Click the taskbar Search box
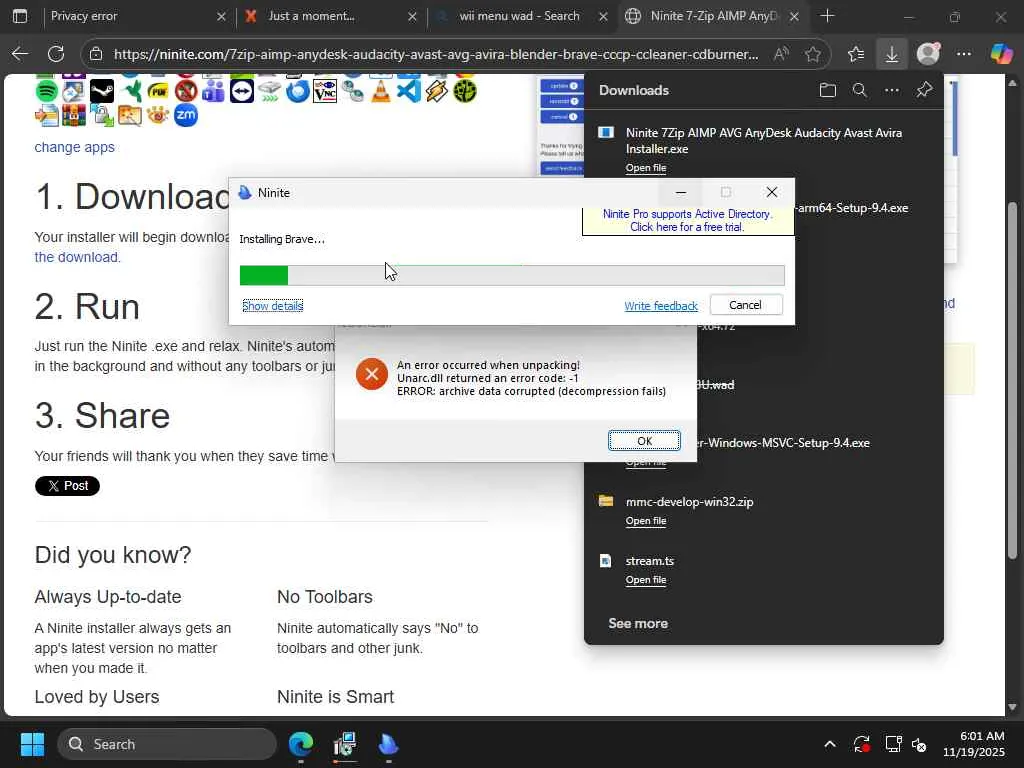This screenshot has width=1024, height=768. click(167, 744)
